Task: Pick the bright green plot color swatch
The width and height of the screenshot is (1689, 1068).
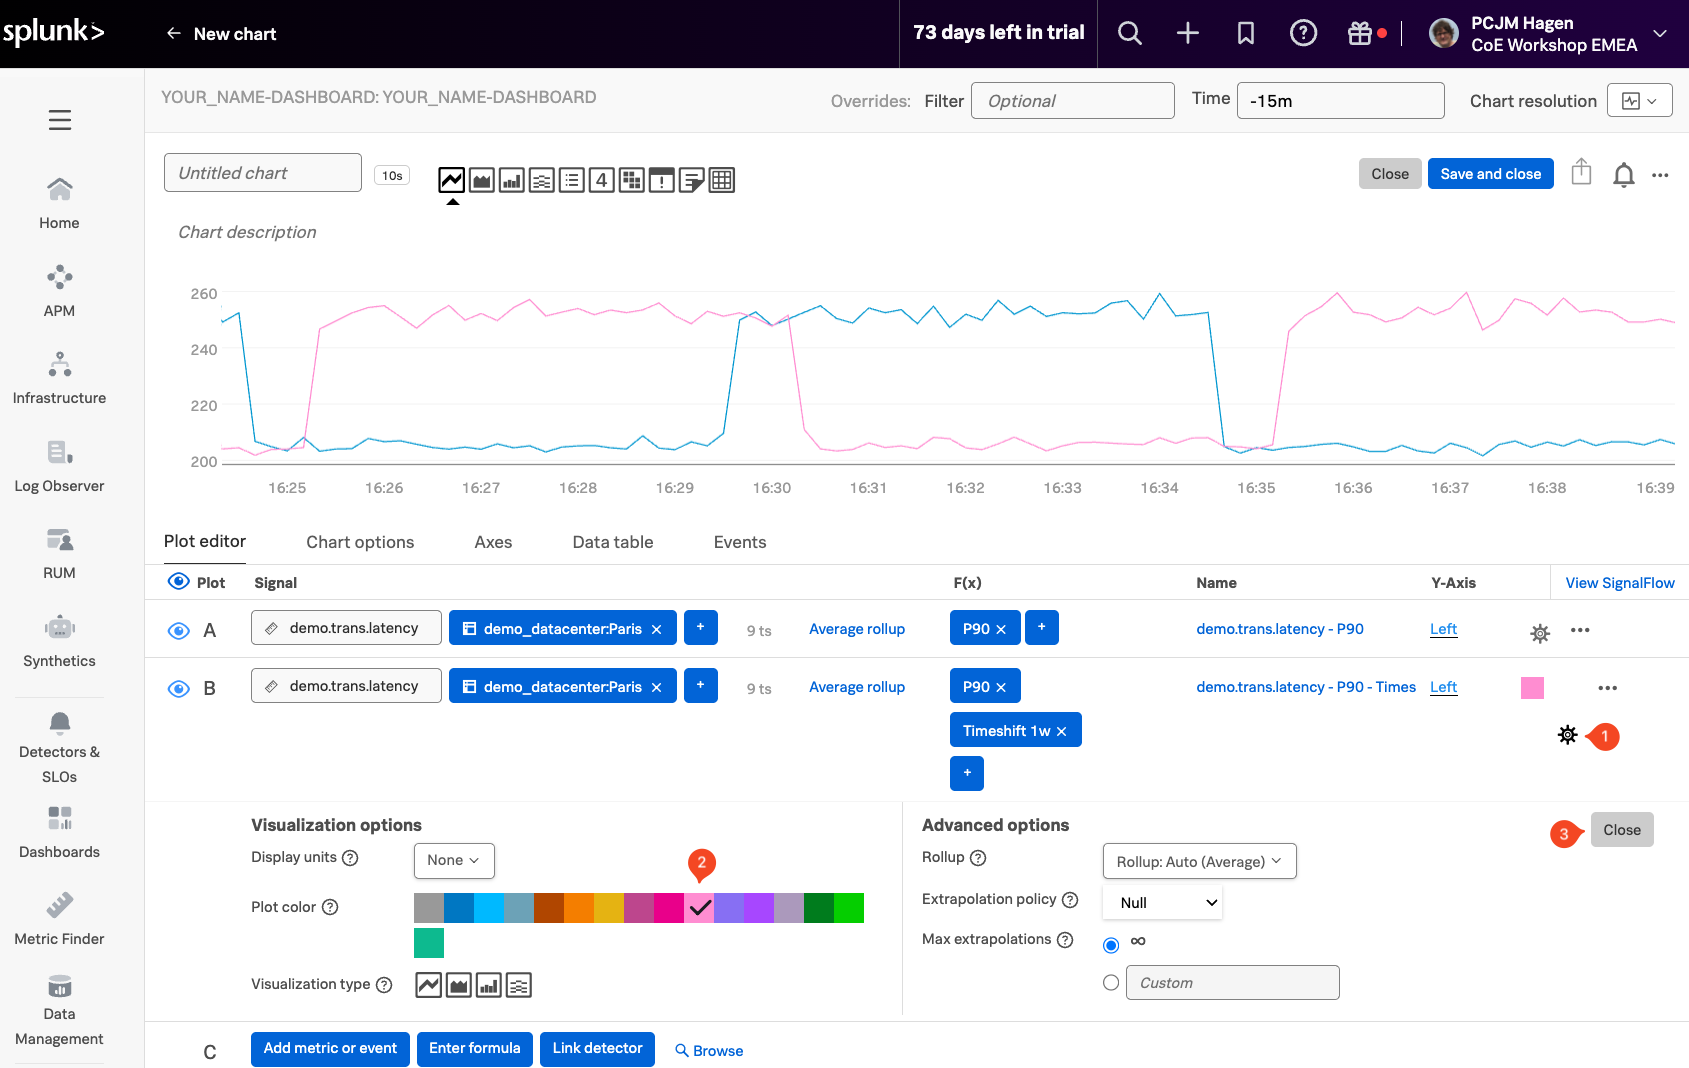Action: [x=849, y=908]
